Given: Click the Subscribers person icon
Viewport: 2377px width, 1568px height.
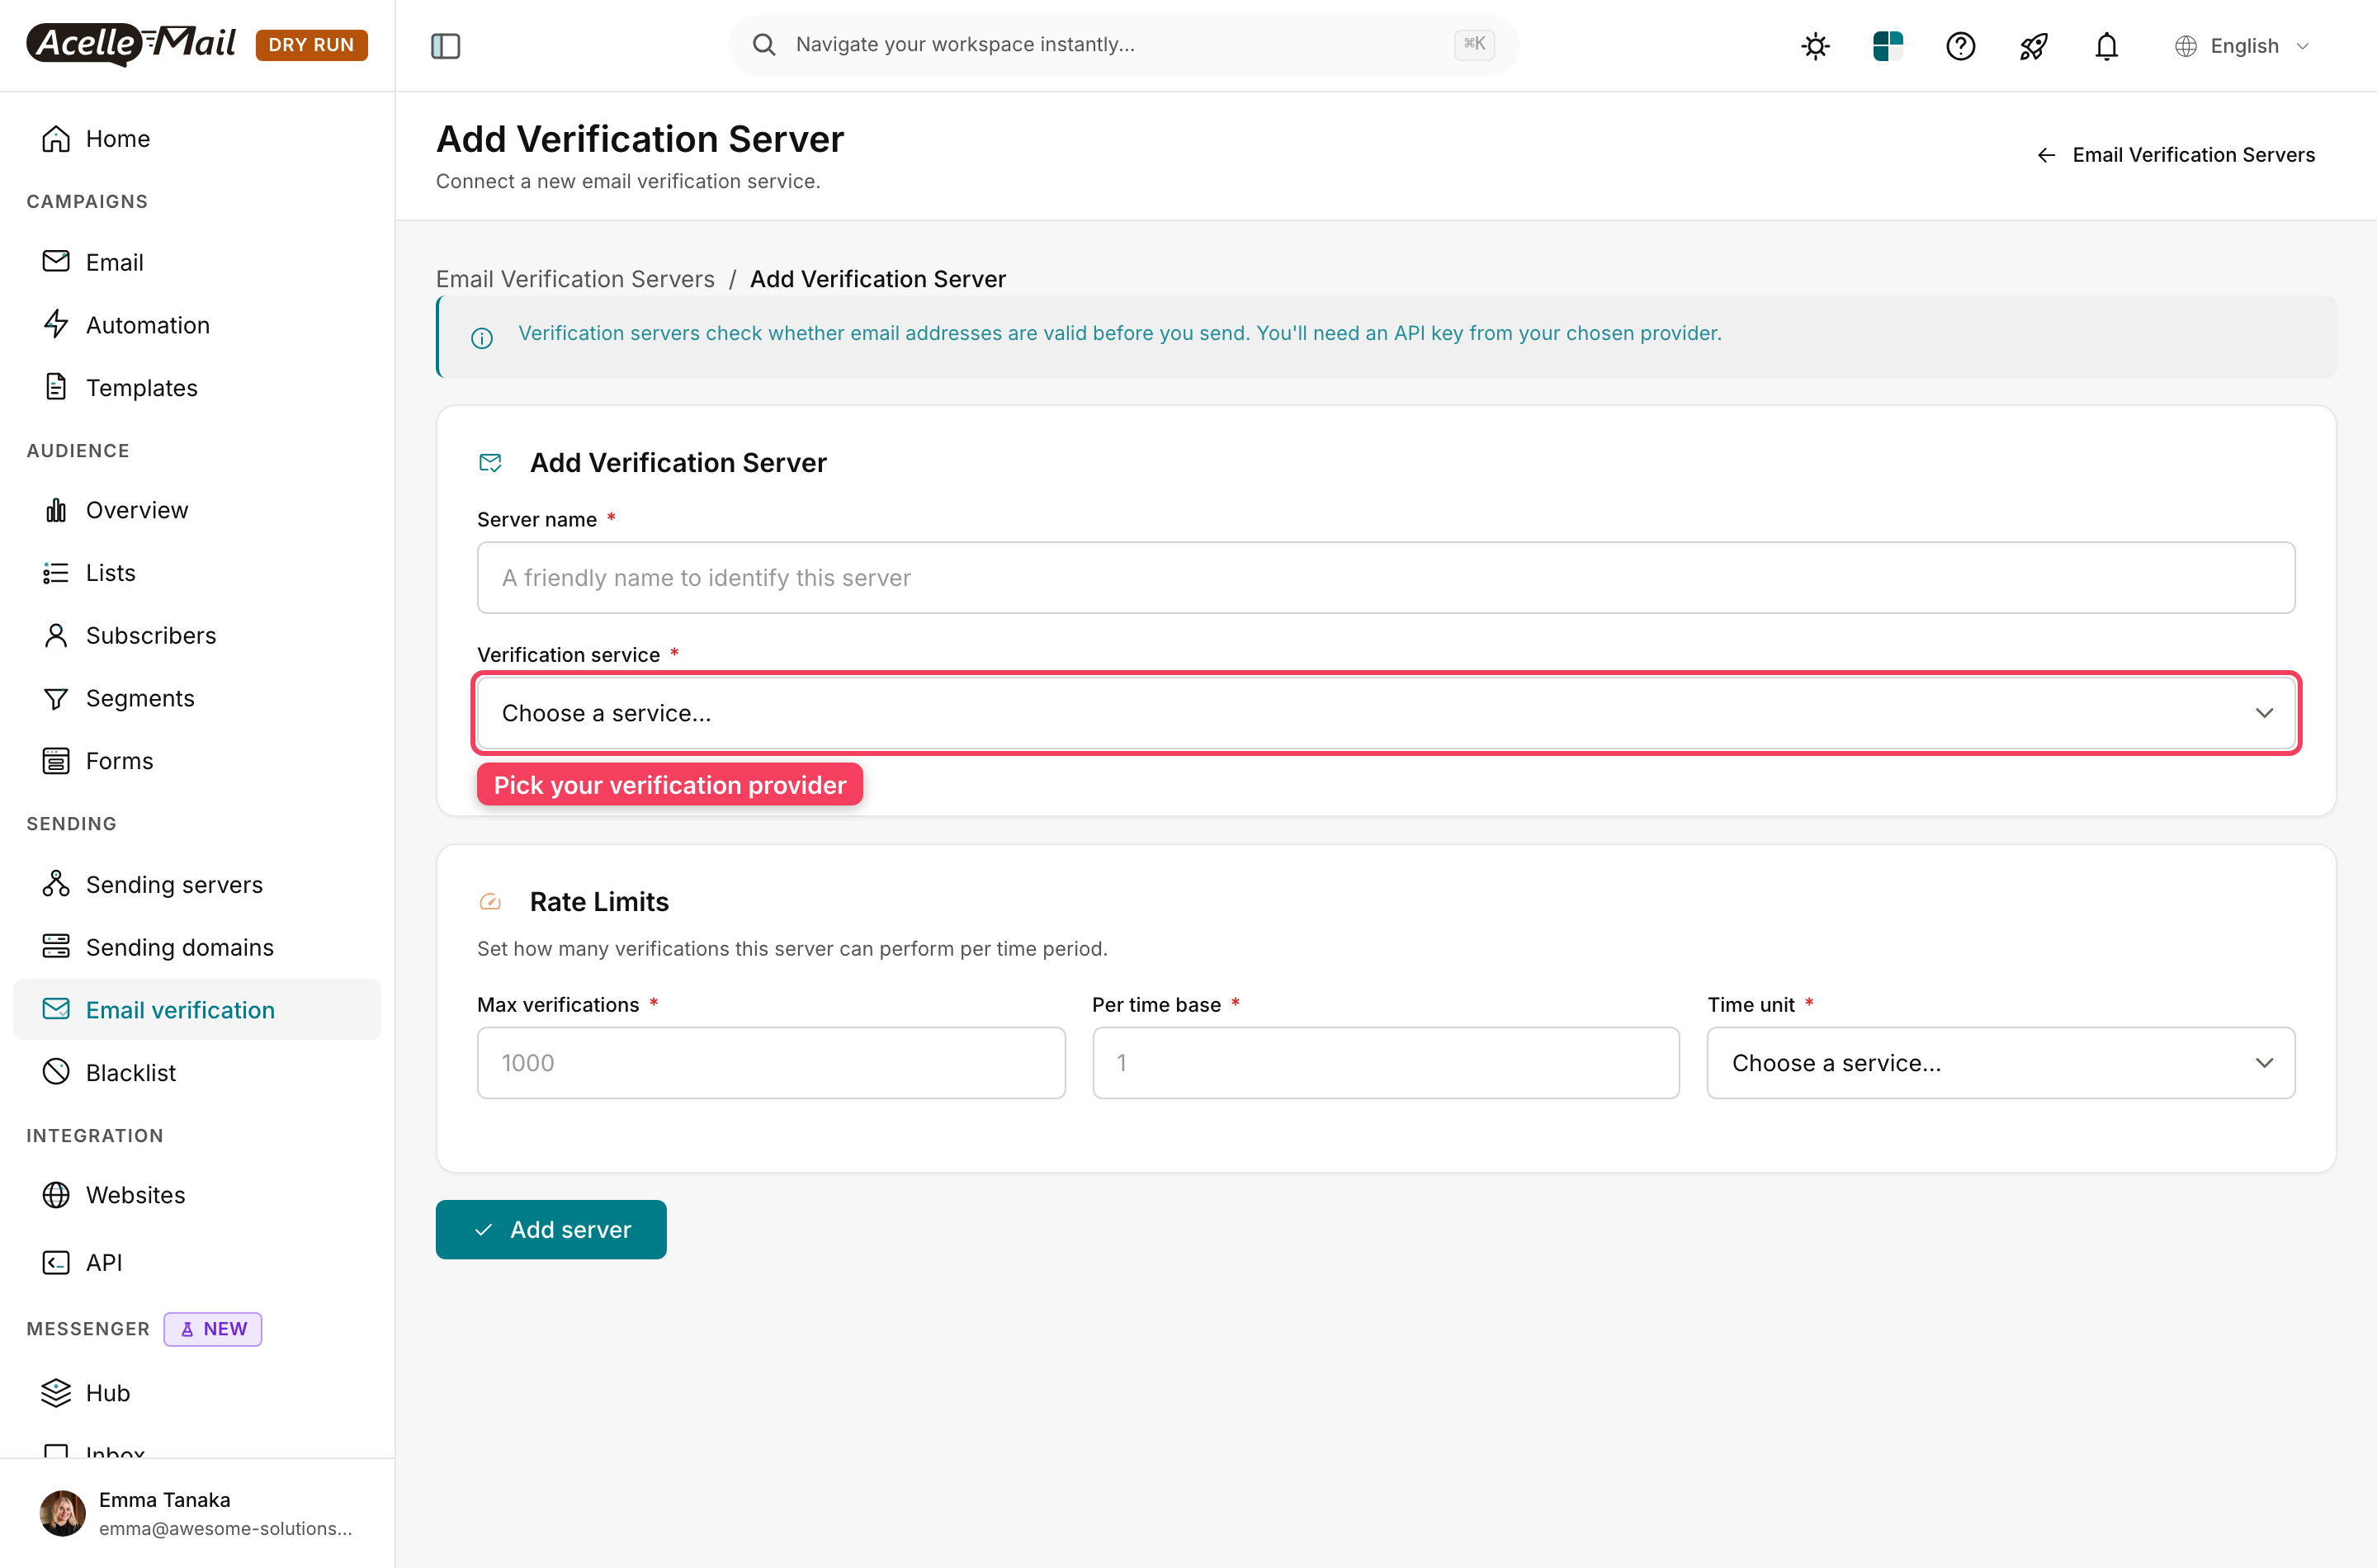Looking at the screenshot, I should point(56,635).
